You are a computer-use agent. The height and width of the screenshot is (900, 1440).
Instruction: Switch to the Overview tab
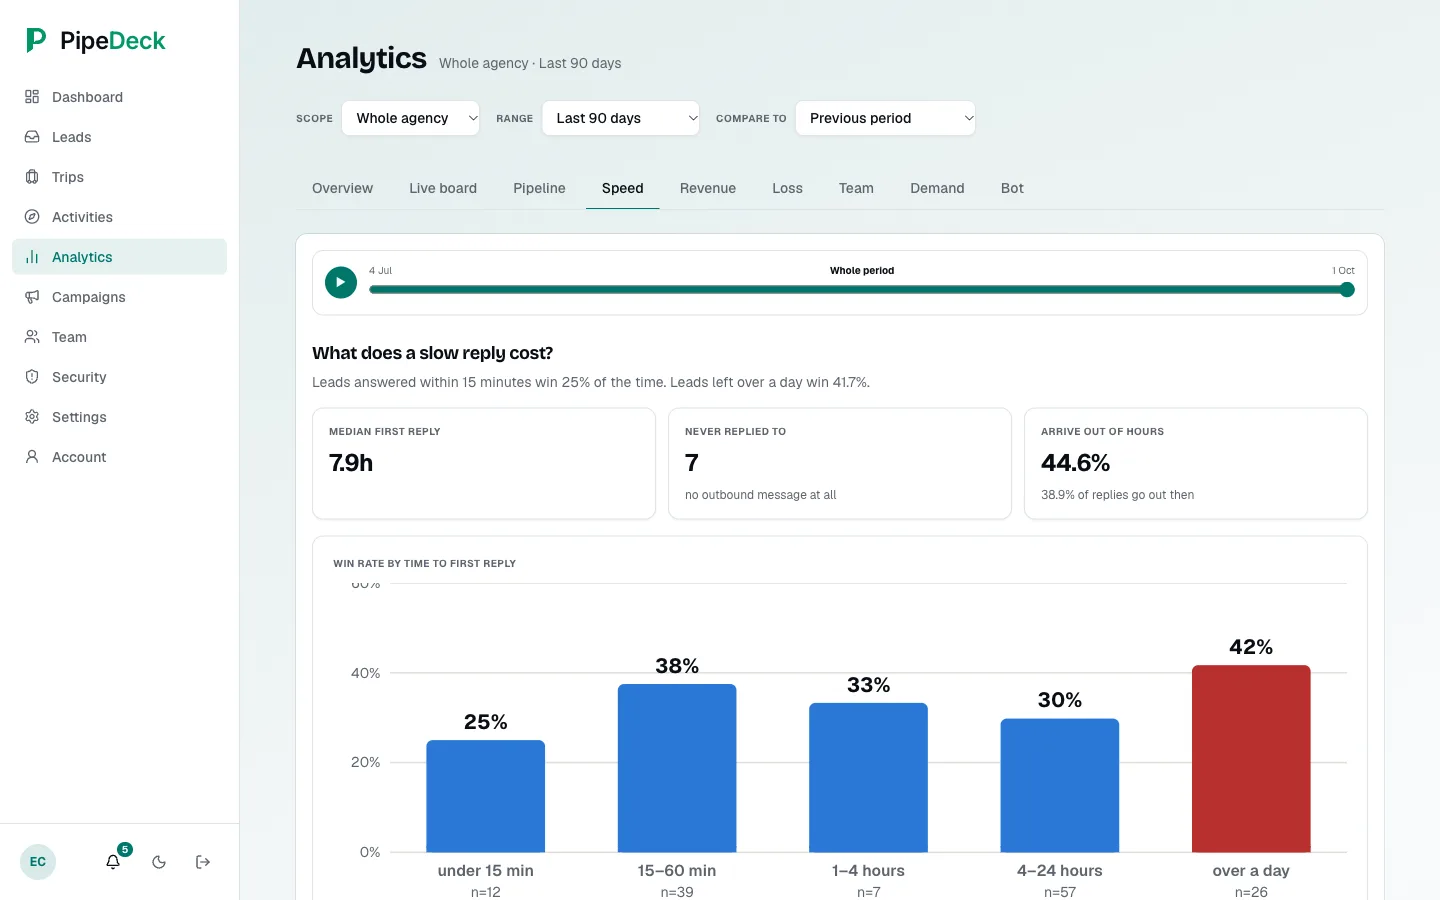click(x=342, y=188)
